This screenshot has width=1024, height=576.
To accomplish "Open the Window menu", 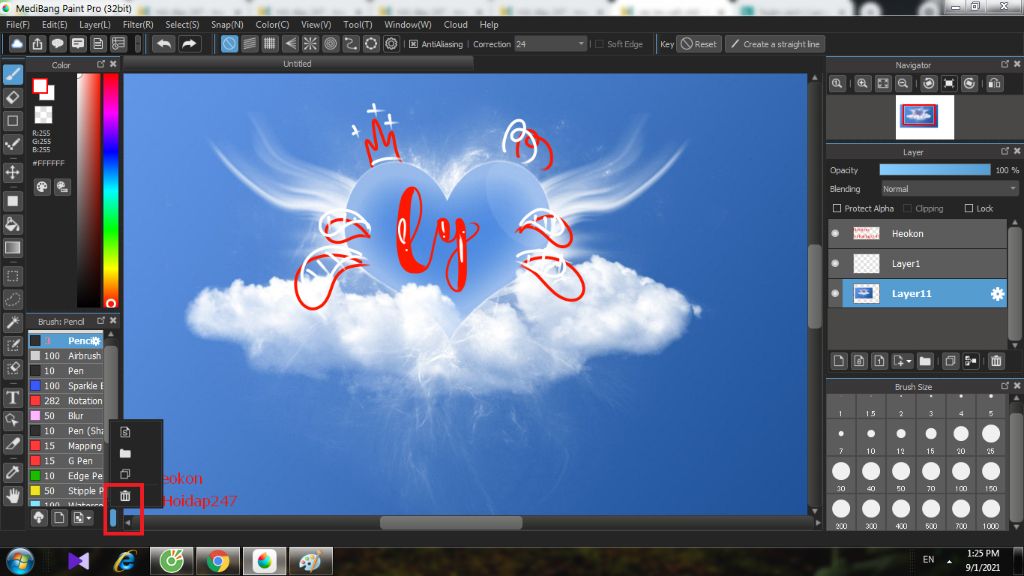I will pos(408,24).
